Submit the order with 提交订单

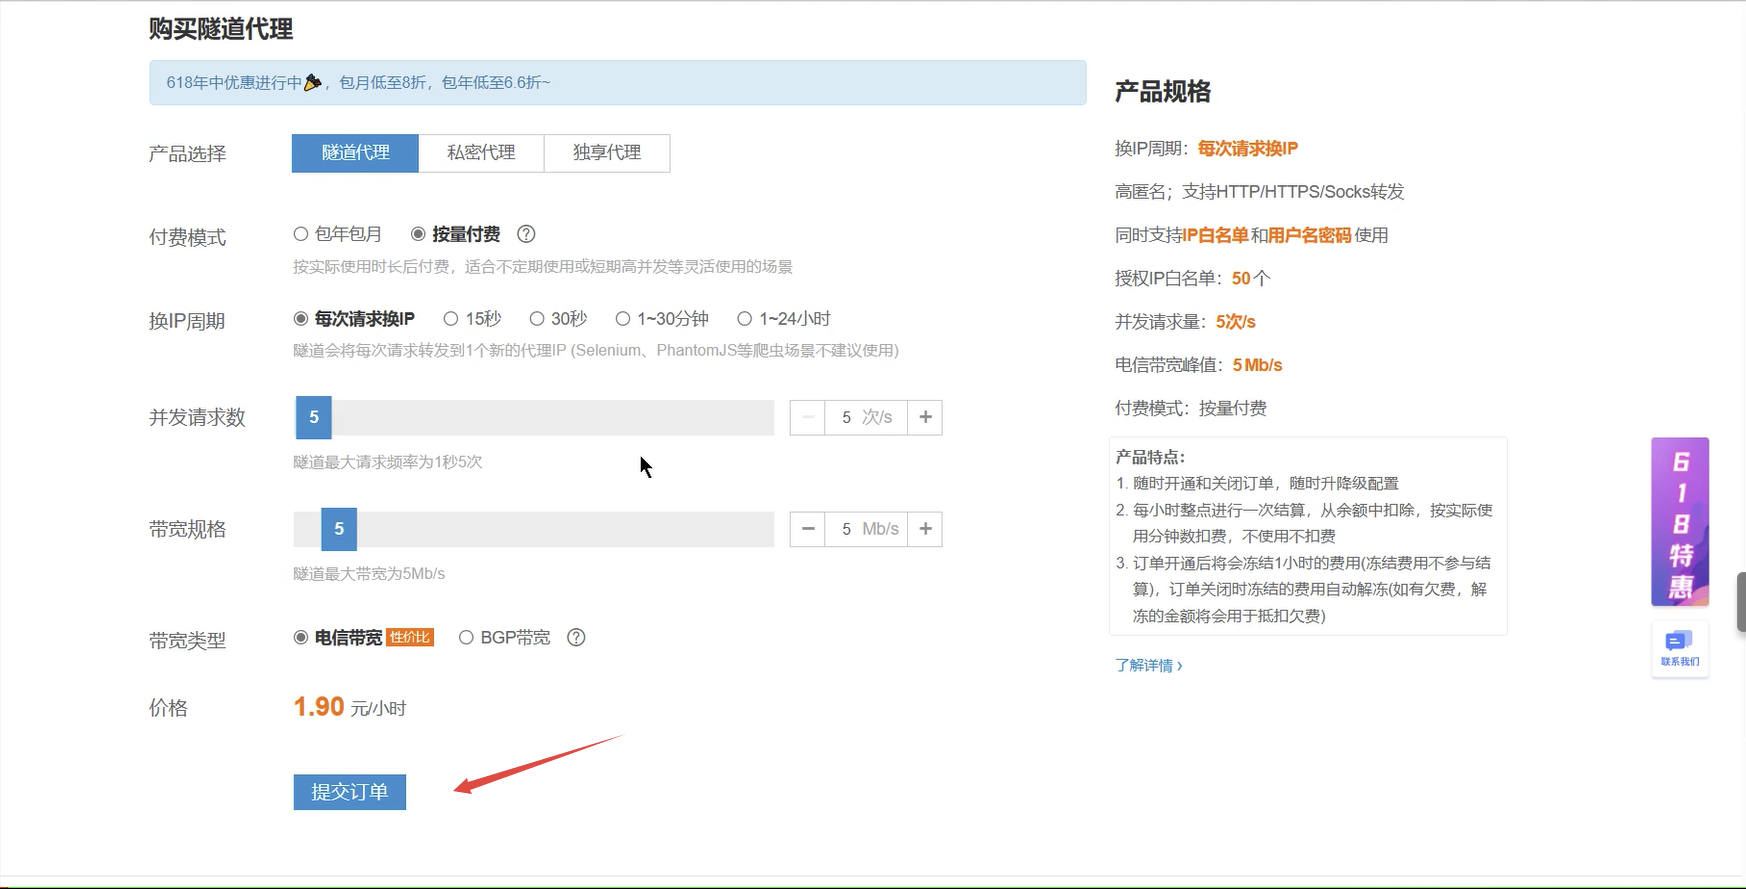tap(350, 792)
